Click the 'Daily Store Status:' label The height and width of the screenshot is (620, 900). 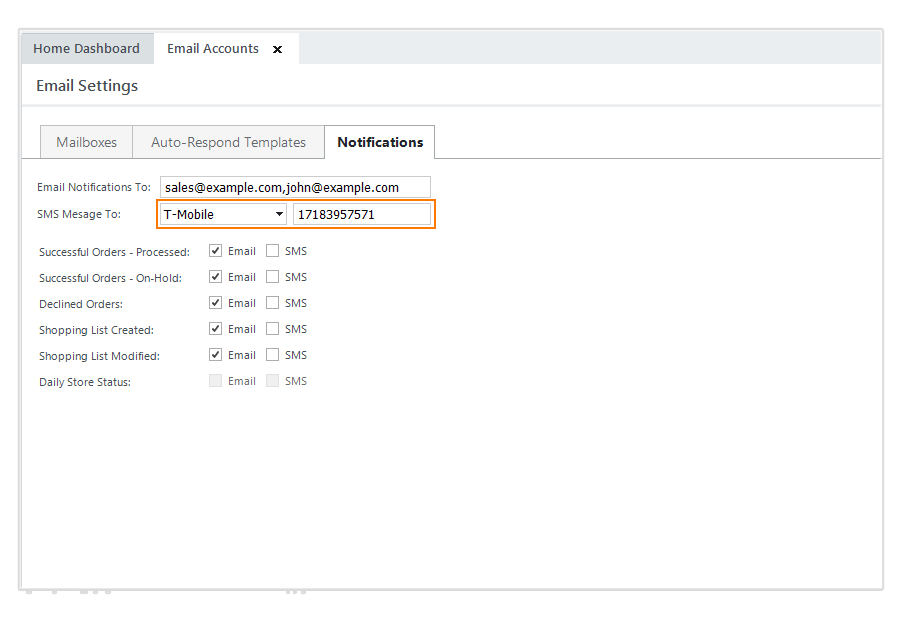coord(85,382)
